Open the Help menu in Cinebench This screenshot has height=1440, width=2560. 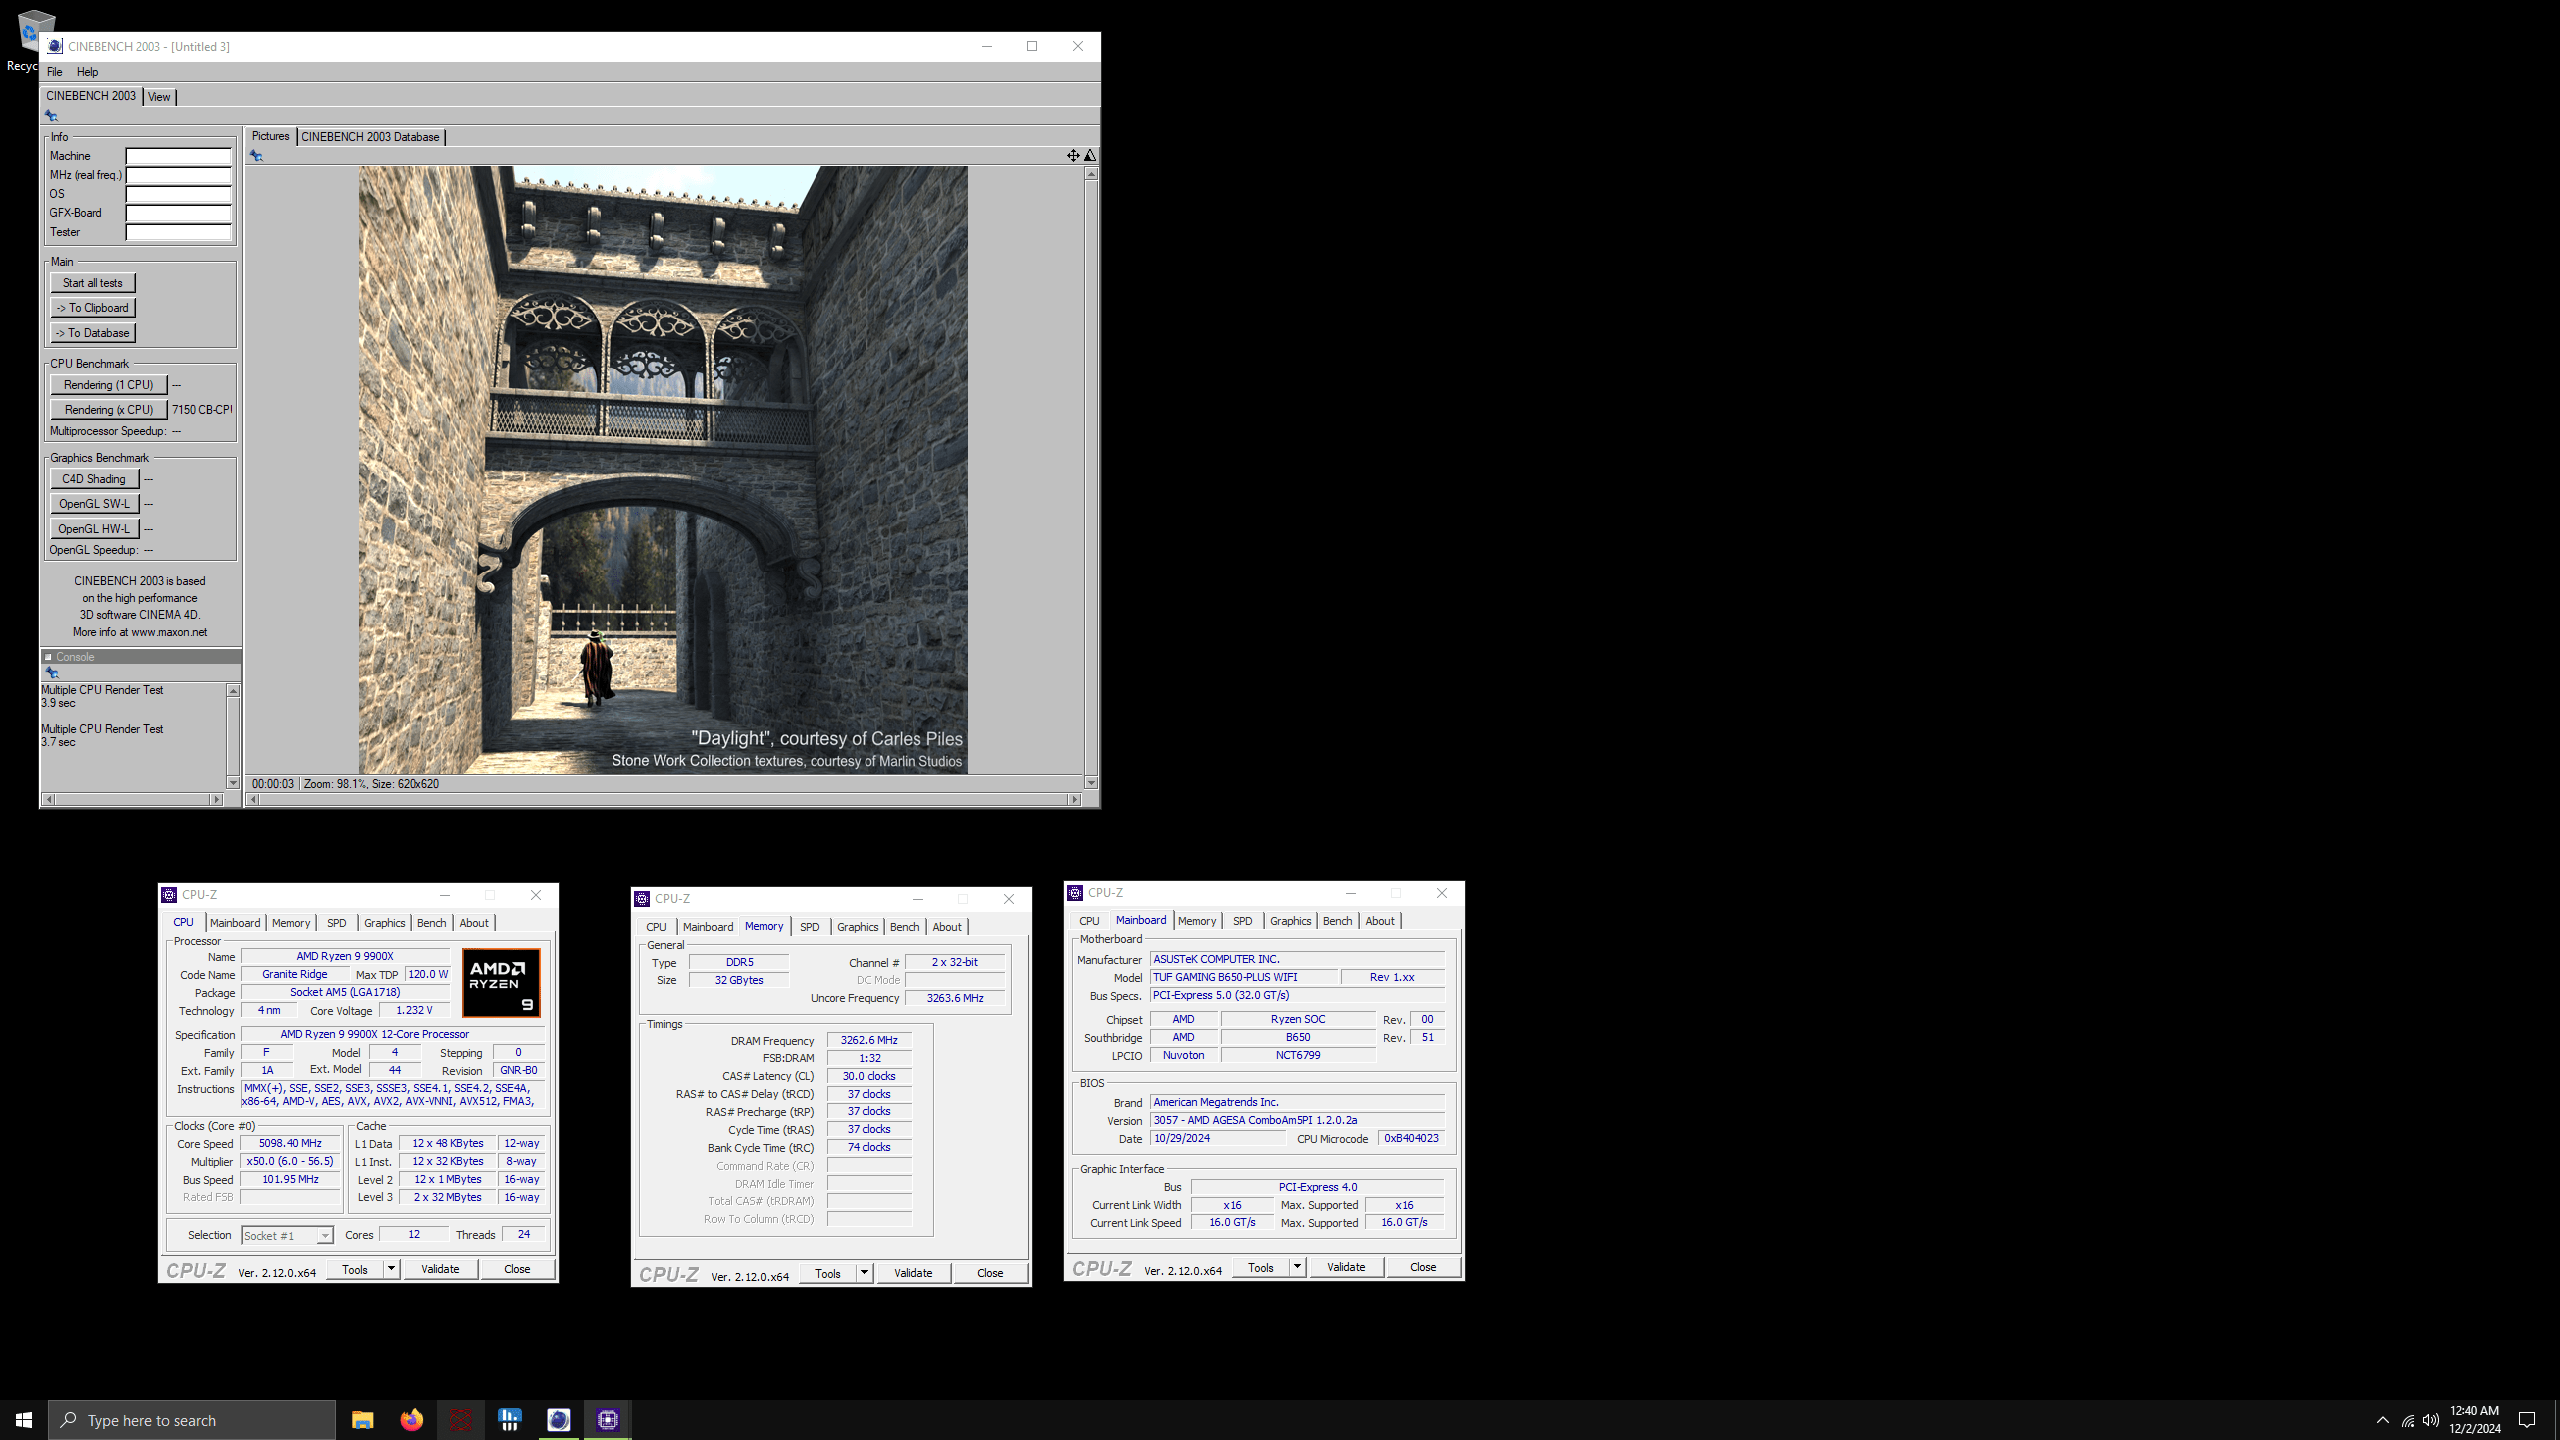pos(87,72)
